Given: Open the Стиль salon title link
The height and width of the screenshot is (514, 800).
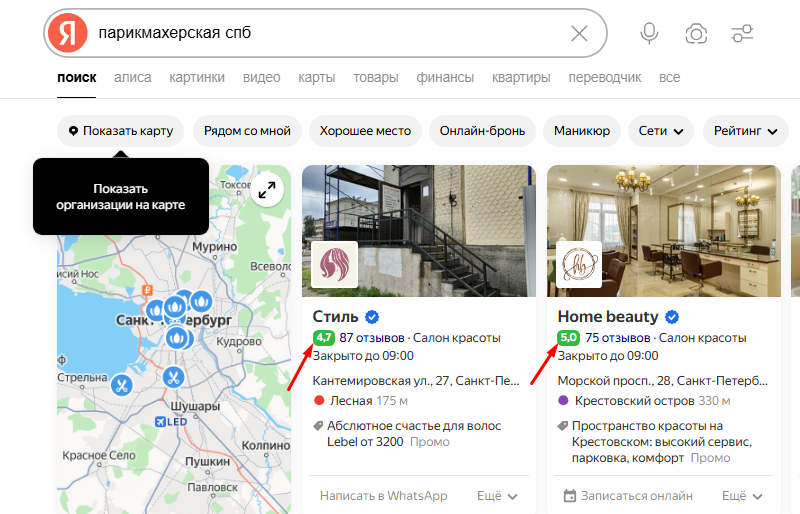Looking at the screenshot, I should (335, 316).
